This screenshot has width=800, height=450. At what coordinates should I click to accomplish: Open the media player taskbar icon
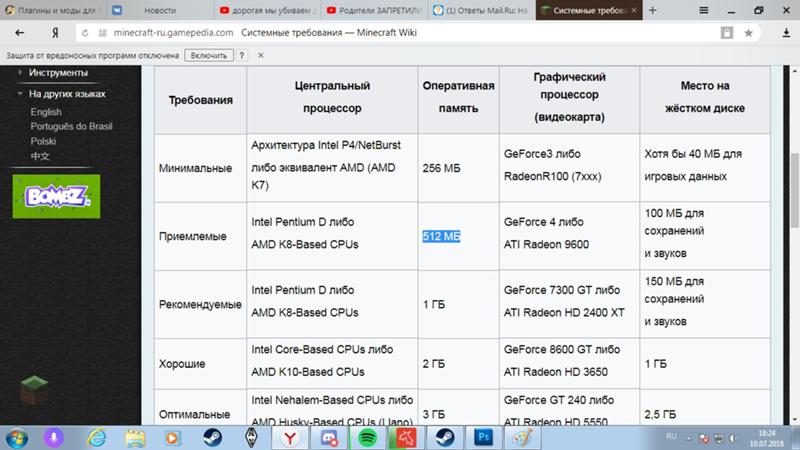[x=172, y=438]
